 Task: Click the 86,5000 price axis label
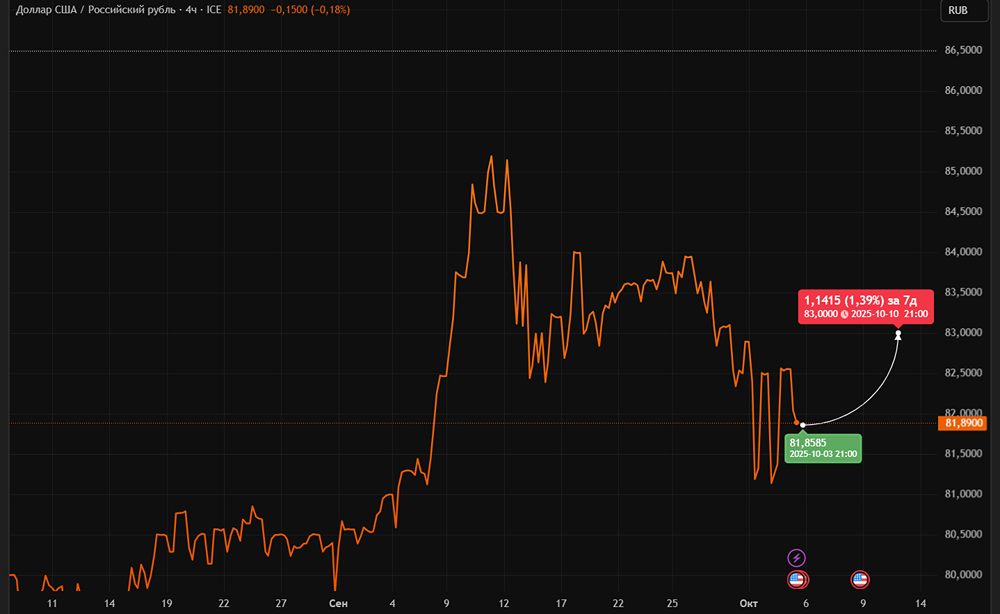(x=963, y=50)
